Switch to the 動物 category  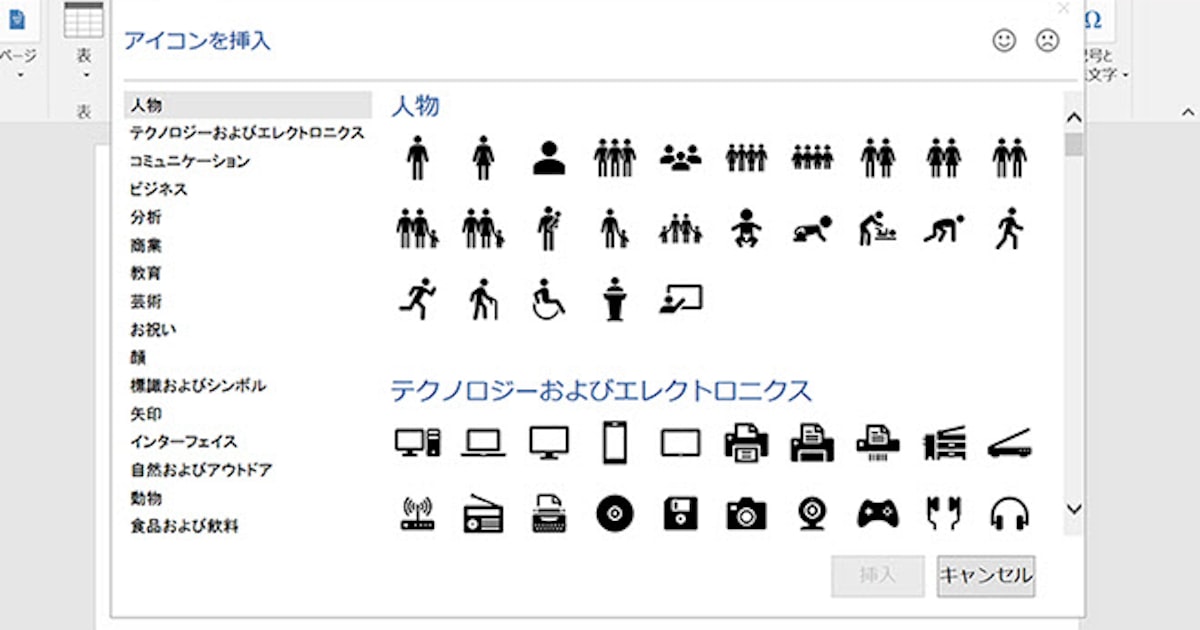pos(145,498)
